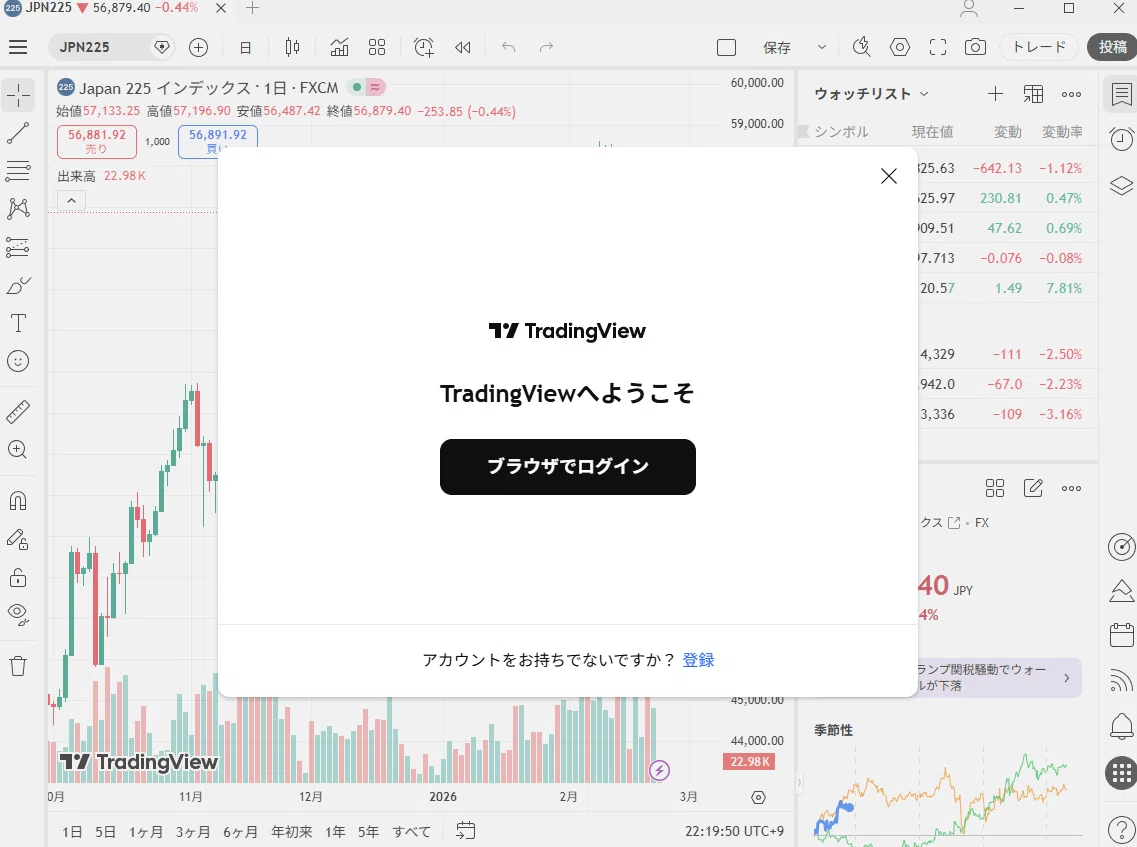Collapse the indicator legend chevron

(71, 201)
